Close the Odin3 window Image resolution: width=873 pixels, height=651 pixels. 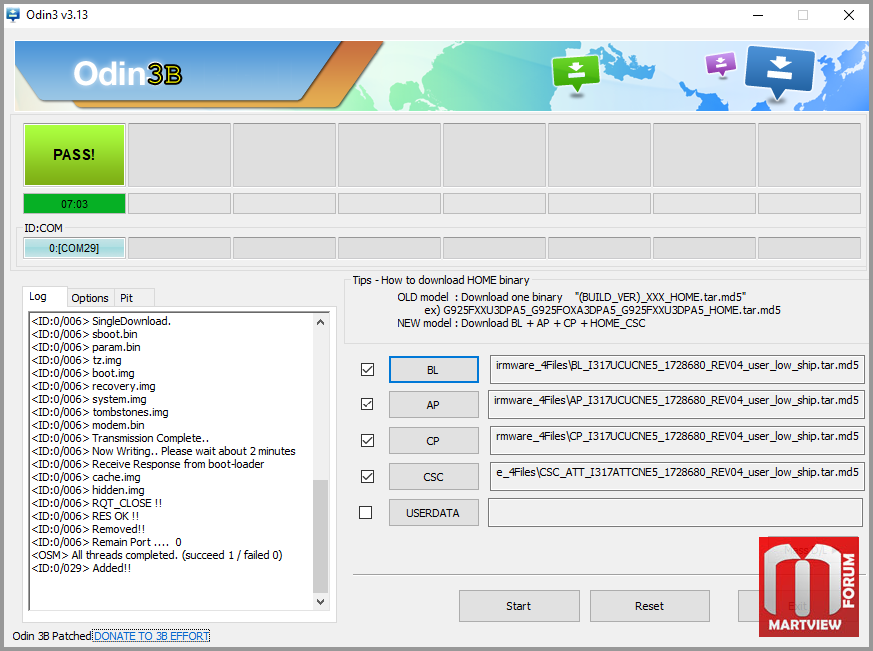coord(849,15)
